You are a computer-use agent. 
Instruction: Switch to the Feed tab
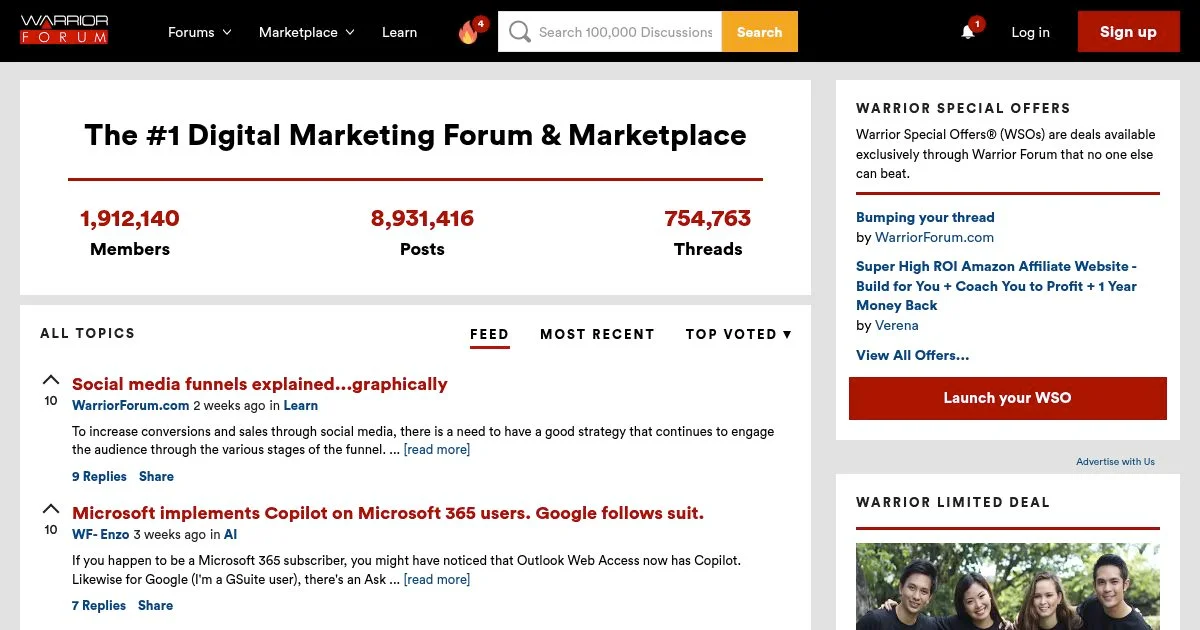pos(490,334)
